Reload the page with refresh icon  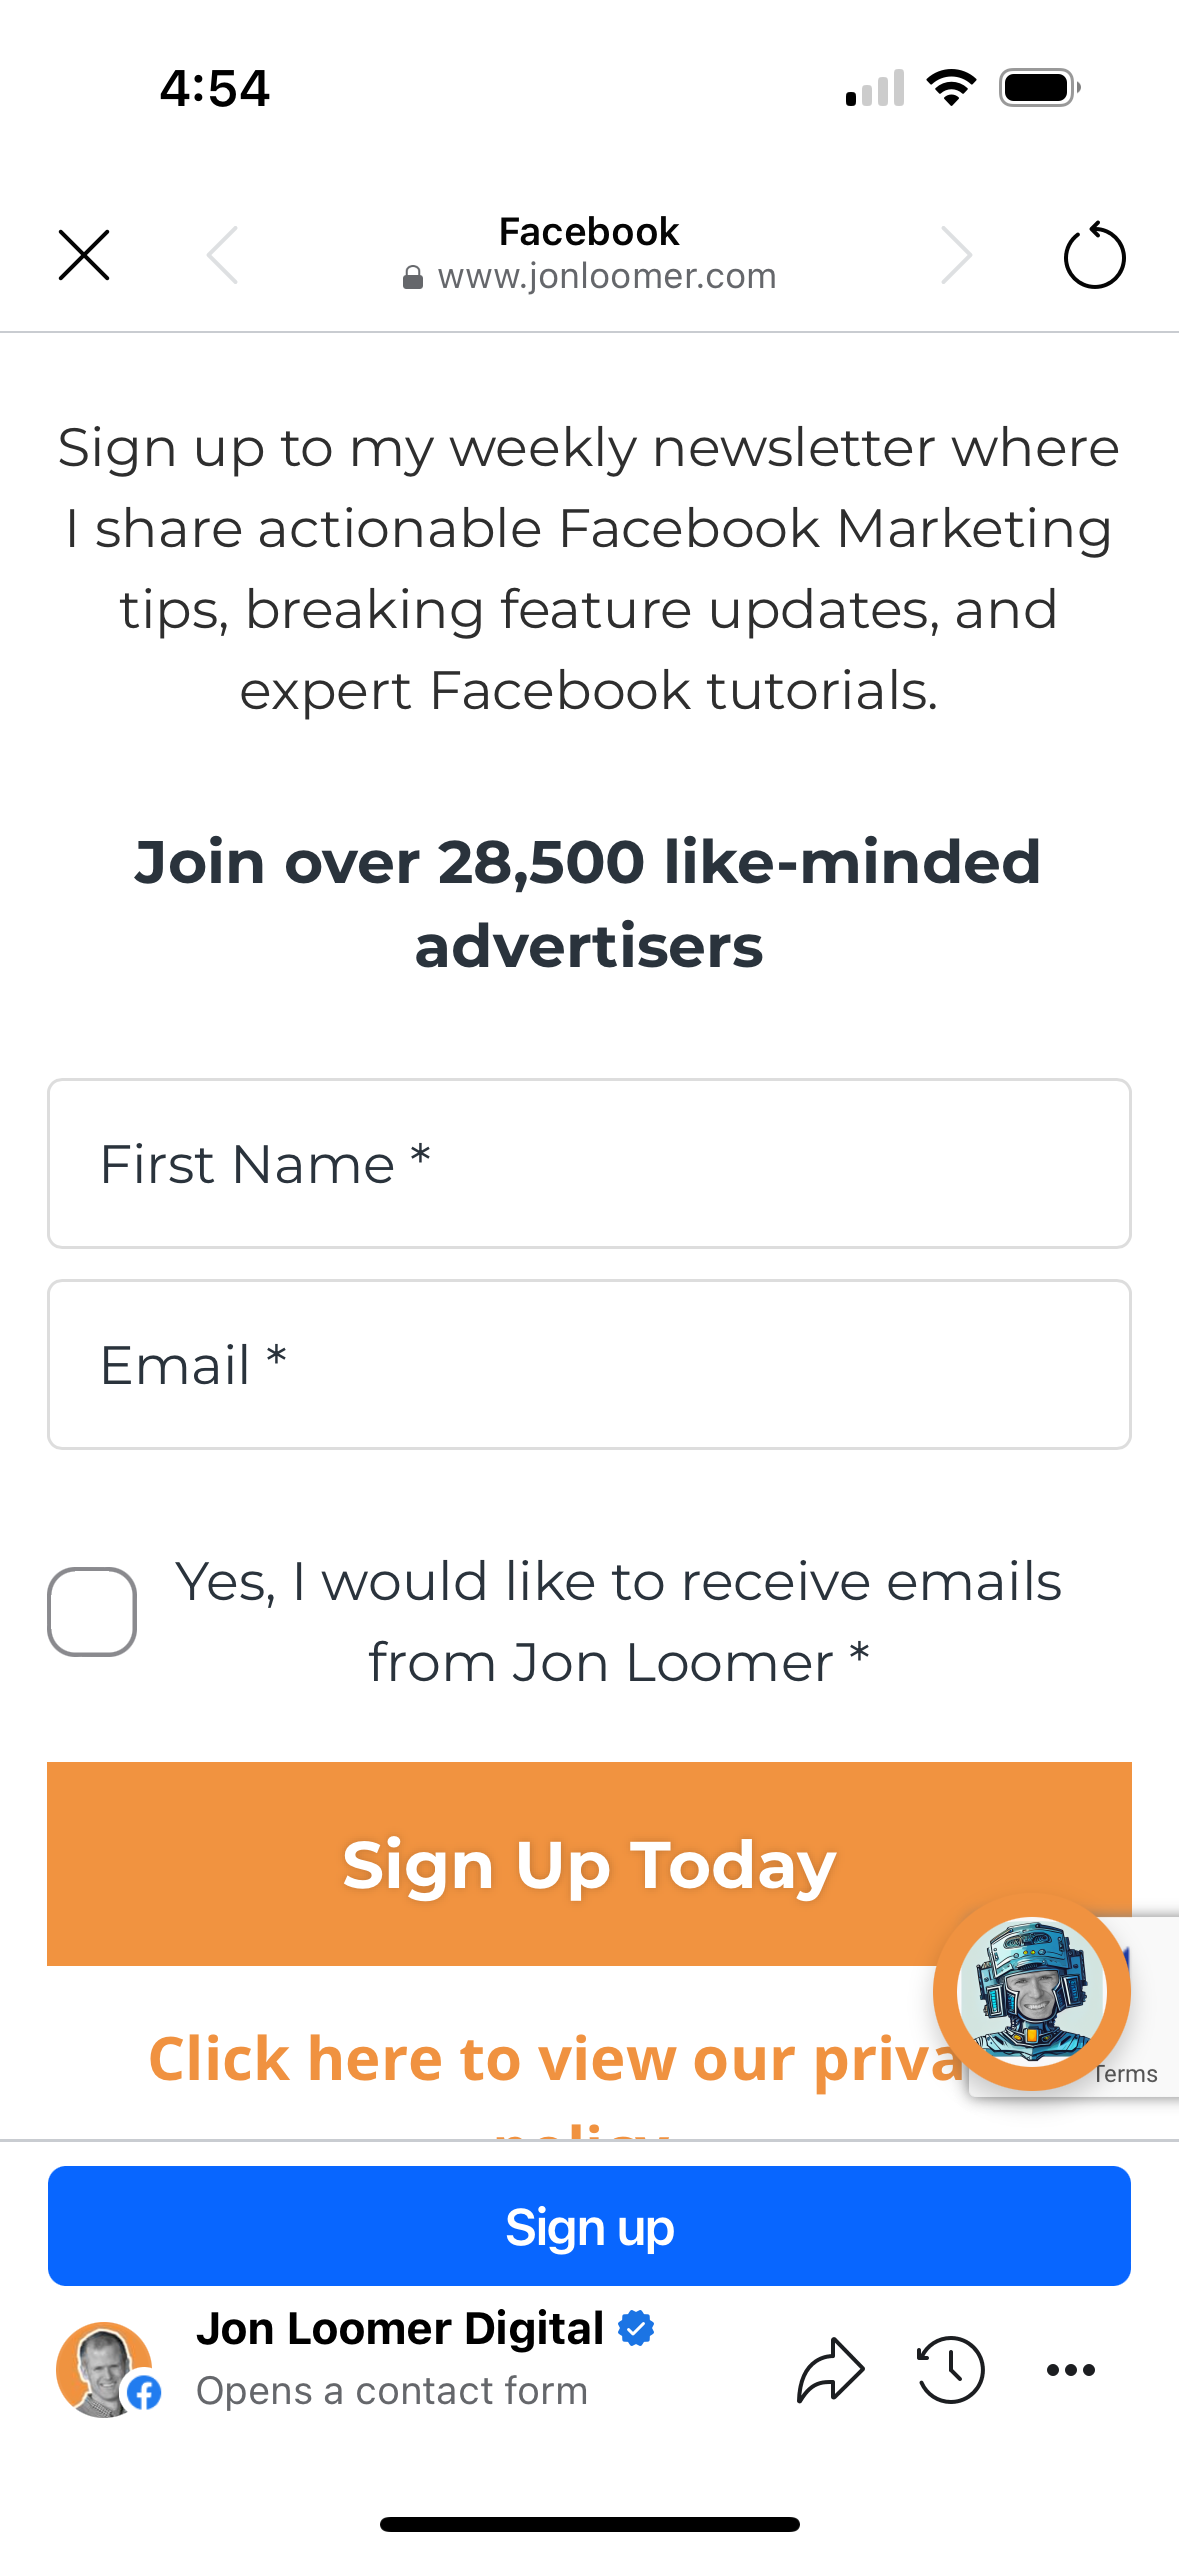point(1094,255)
